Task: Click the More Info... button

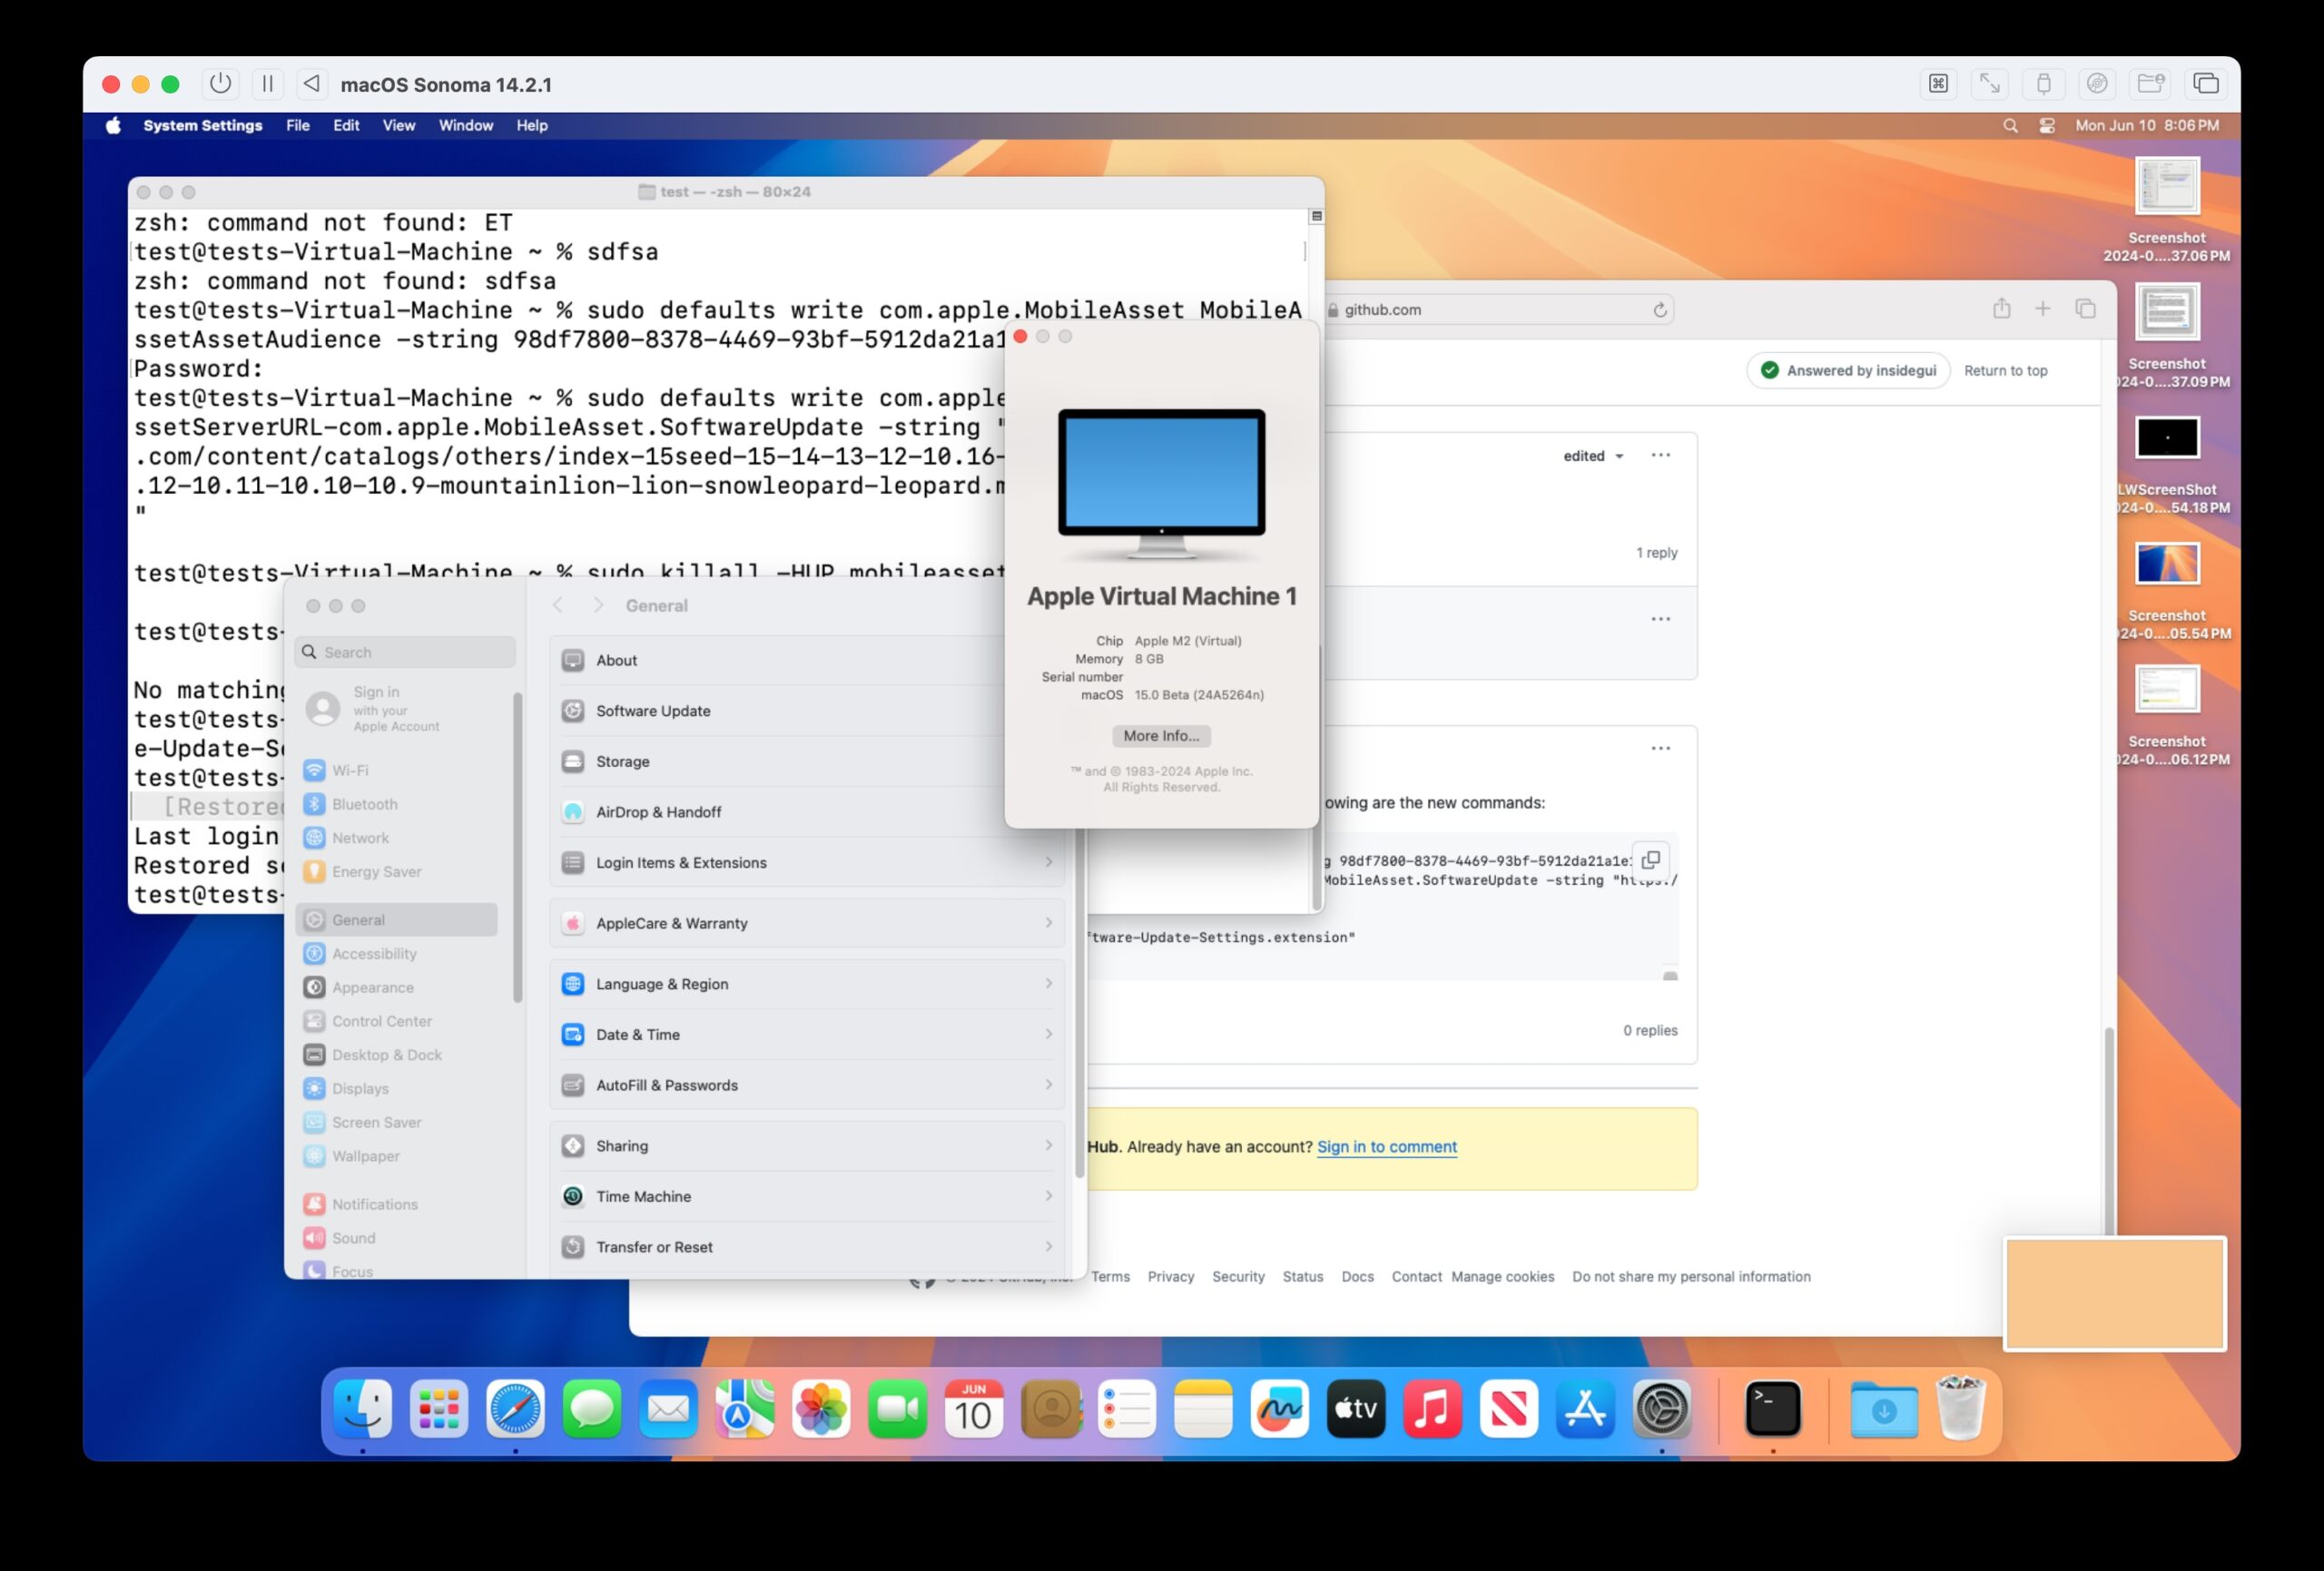Action: [1161, 736]
